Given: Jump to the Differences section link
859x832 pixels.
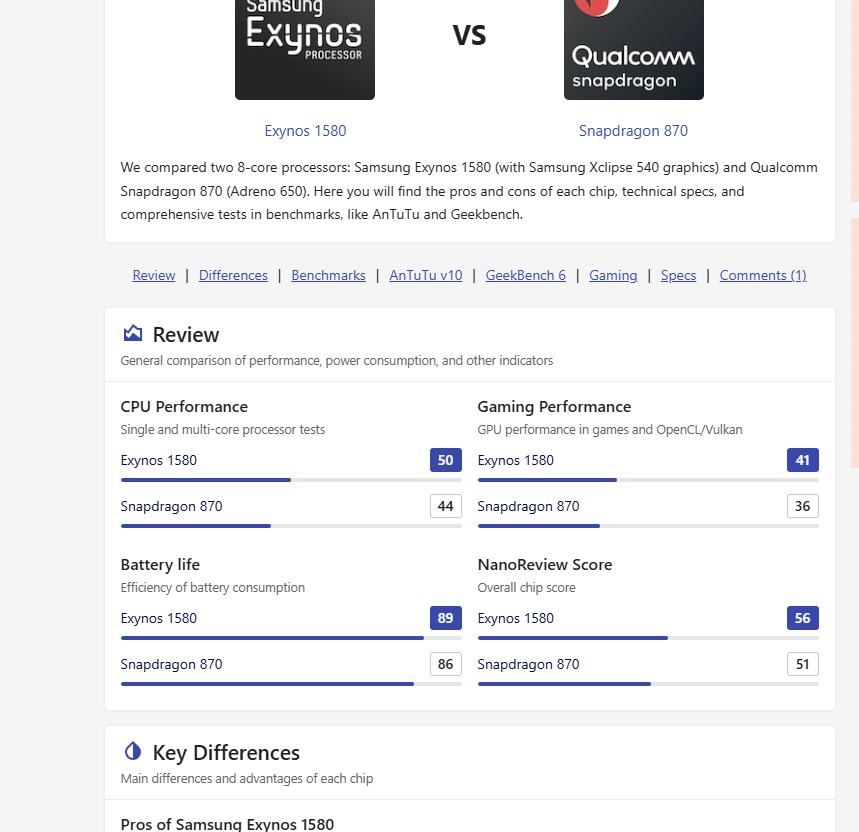Looking at the screenshot, I should coord(233,275).
